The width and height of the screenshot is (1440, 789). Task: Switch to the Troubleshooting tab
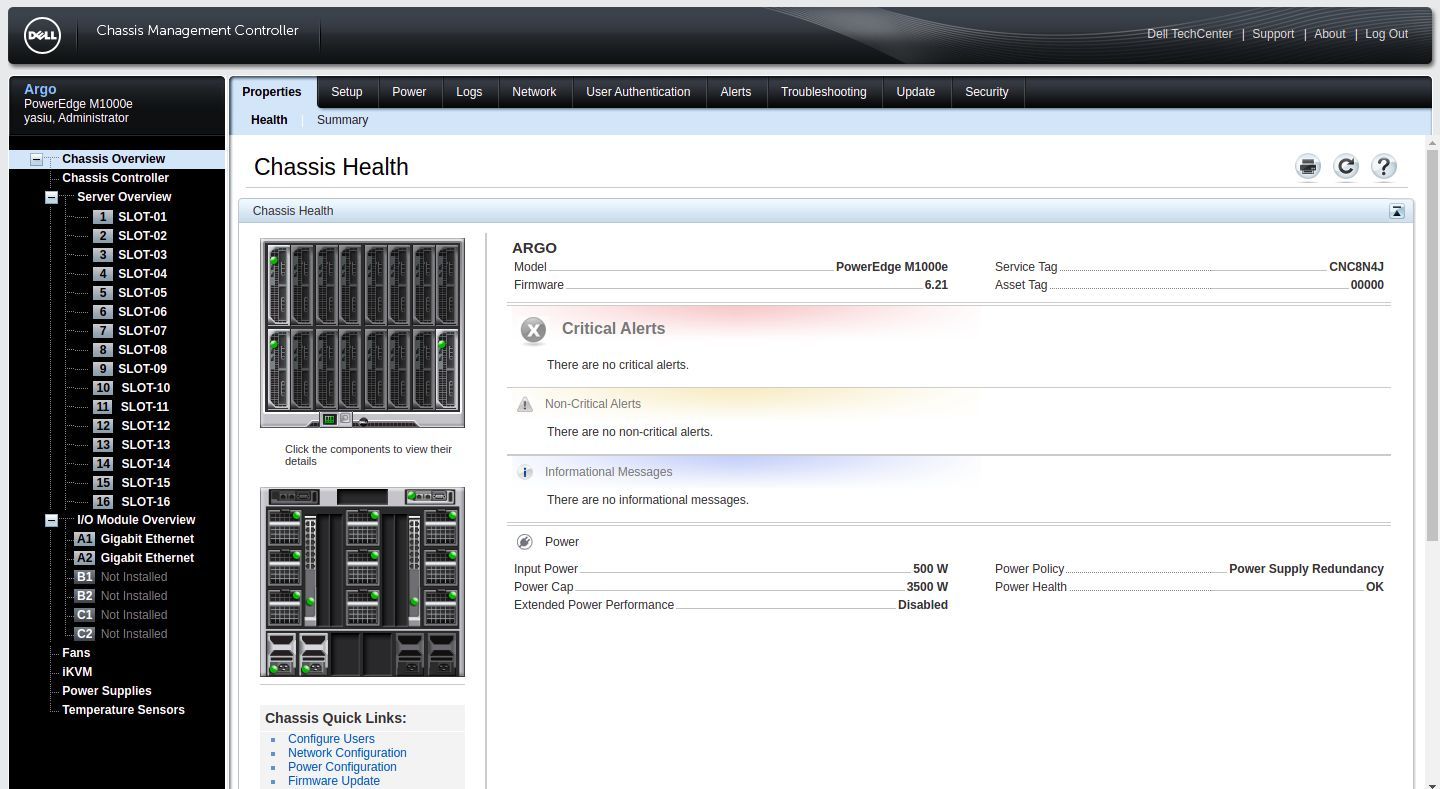(824, 92)
